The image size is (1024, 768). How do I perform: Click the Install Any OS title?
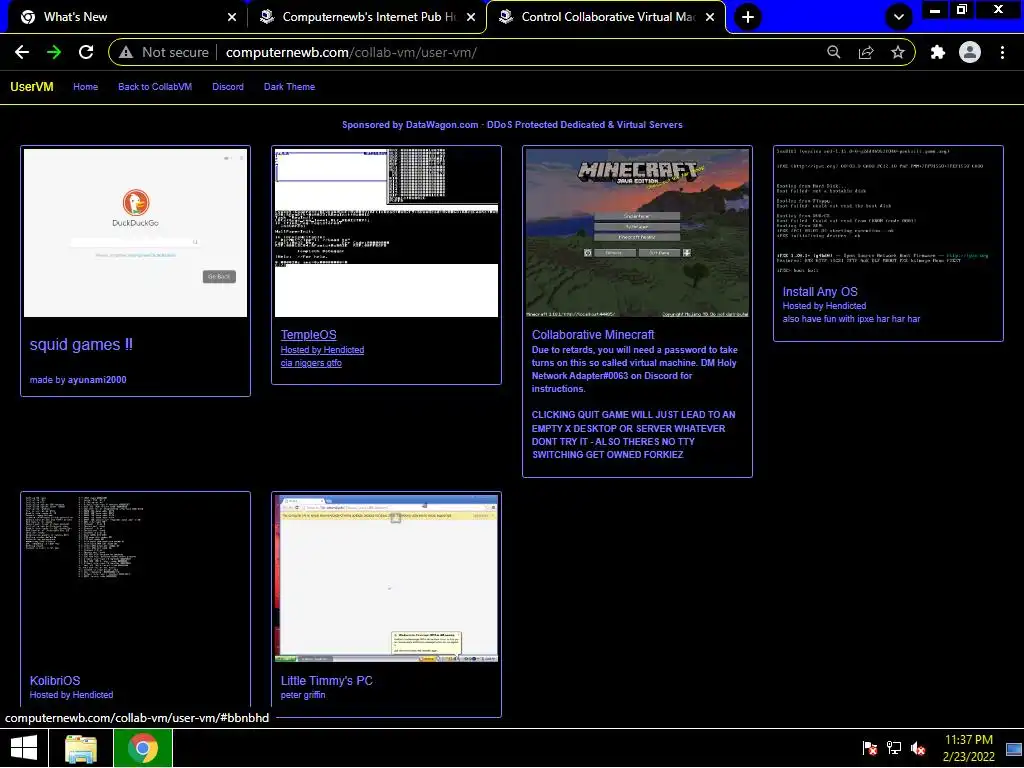coord(820,292)
